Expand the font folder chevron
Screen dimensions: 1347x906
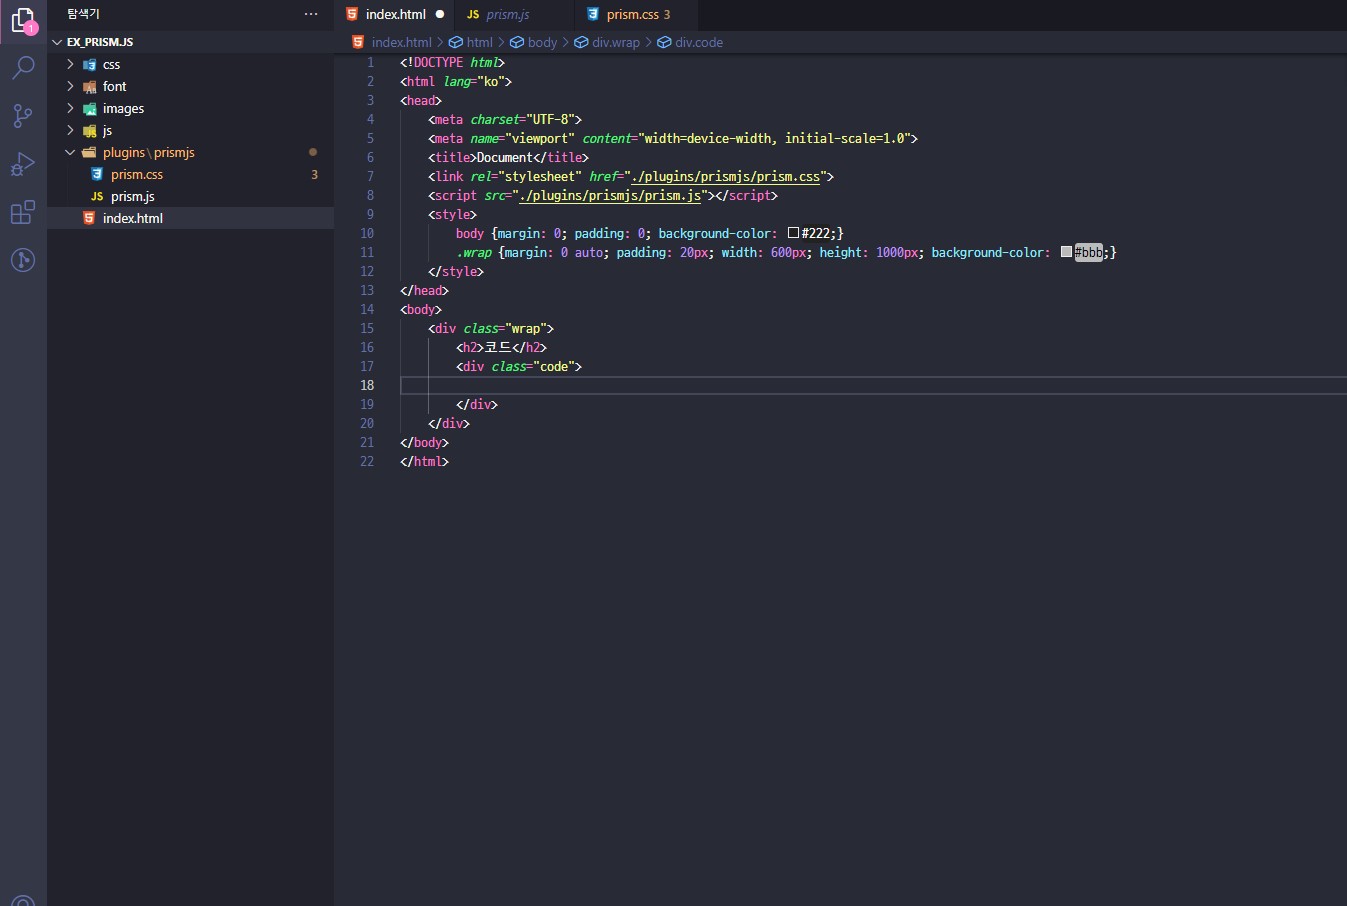click(70, 86)
